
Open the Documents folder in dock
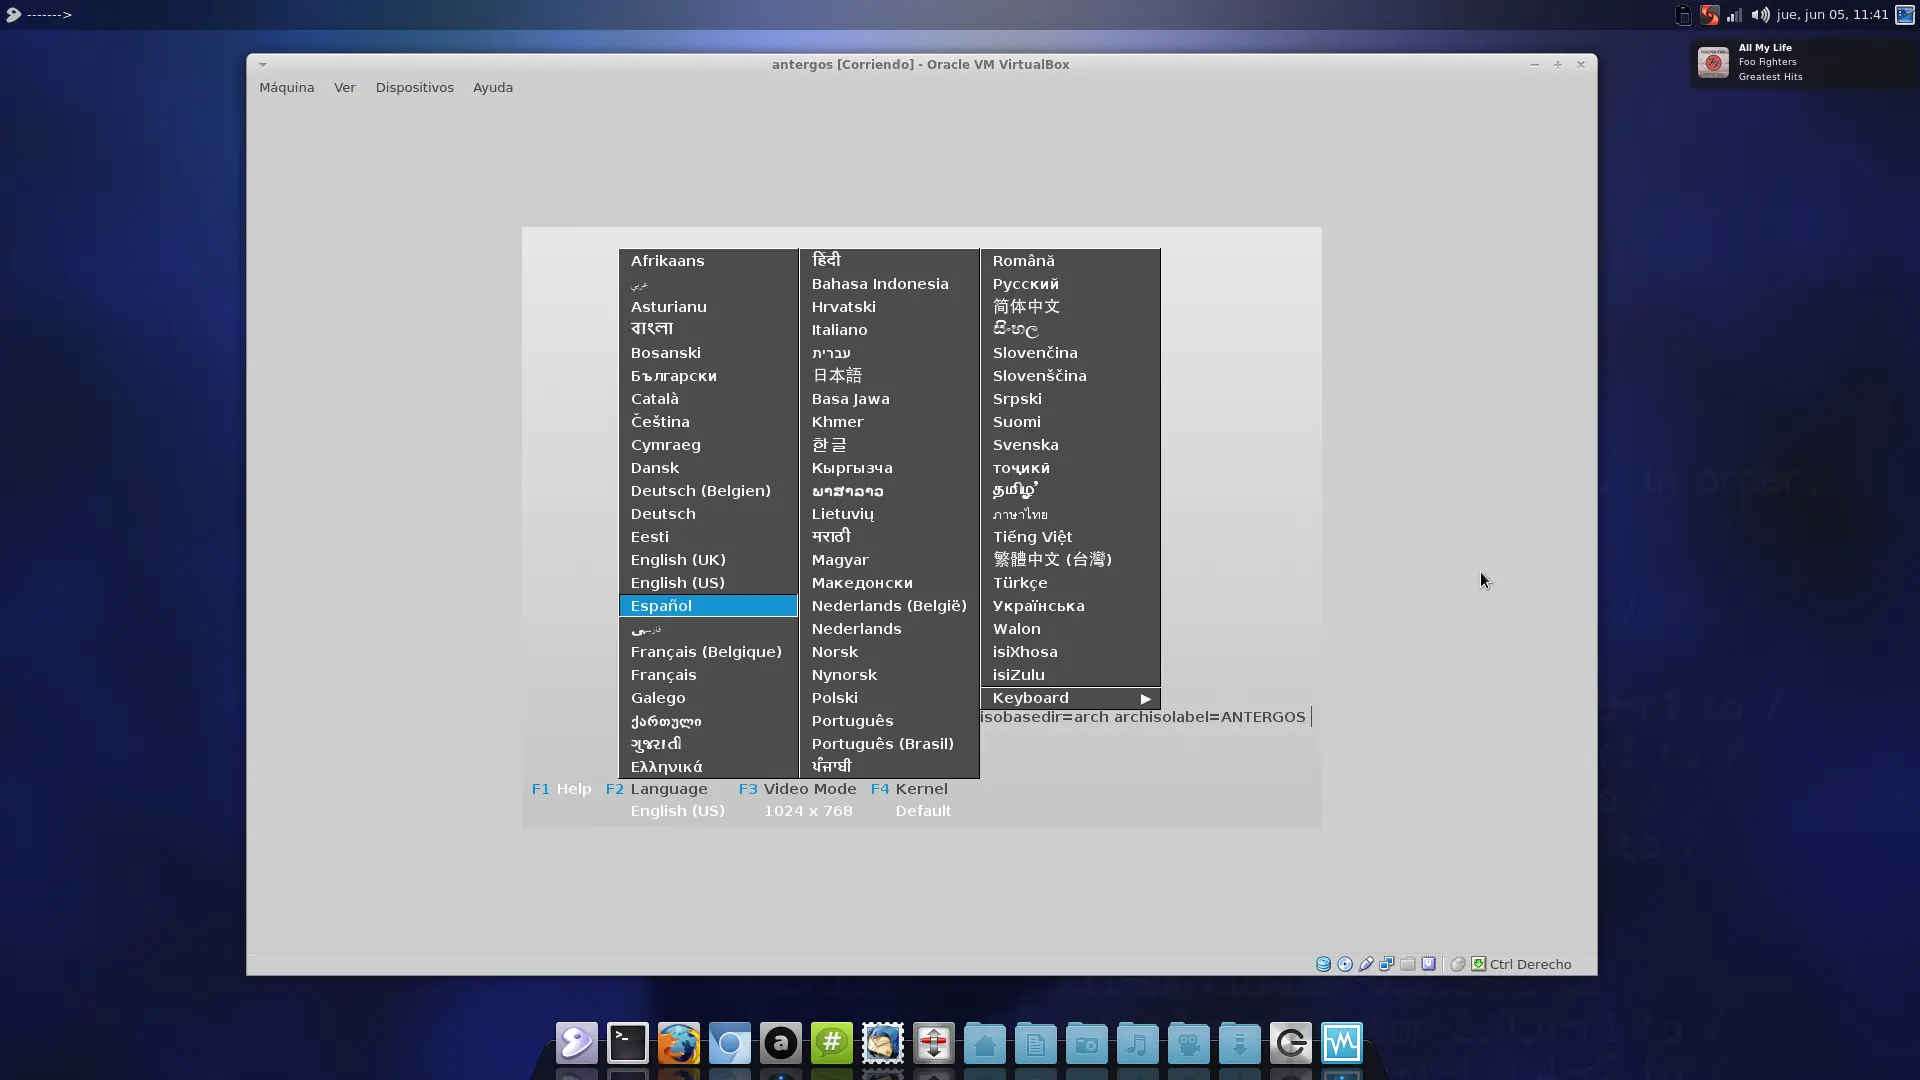tap(1036, 1043)
